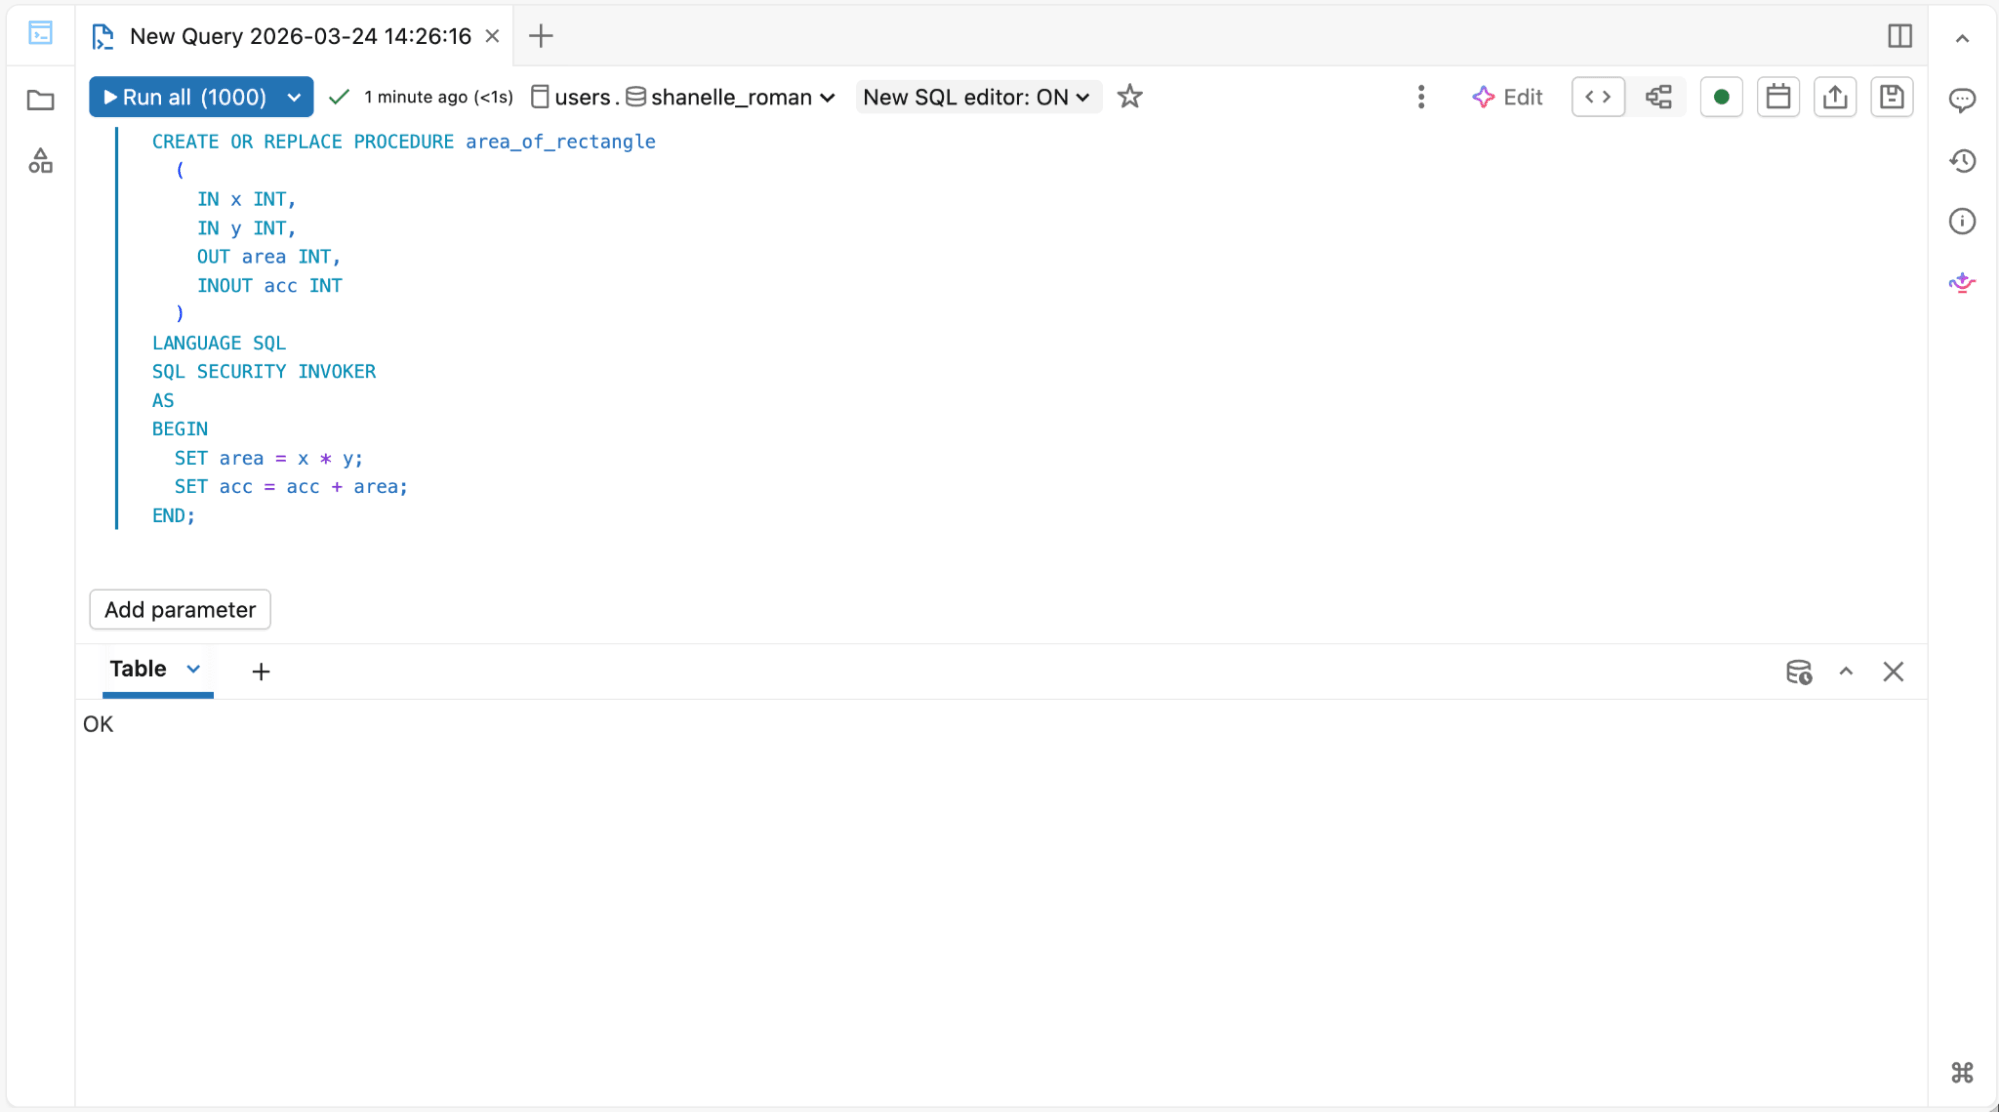This screenshot has height=1112, width=1999.
Task: Switch to the New Query 2026-03-24 tab
Action: point(298,35)
